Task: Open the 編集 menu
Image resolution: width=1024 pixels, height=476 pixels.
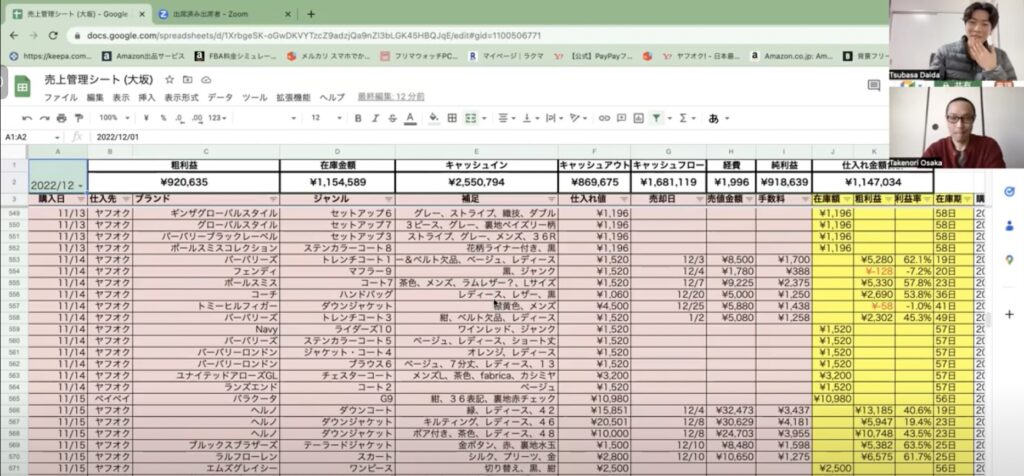Action: point(95,97)
